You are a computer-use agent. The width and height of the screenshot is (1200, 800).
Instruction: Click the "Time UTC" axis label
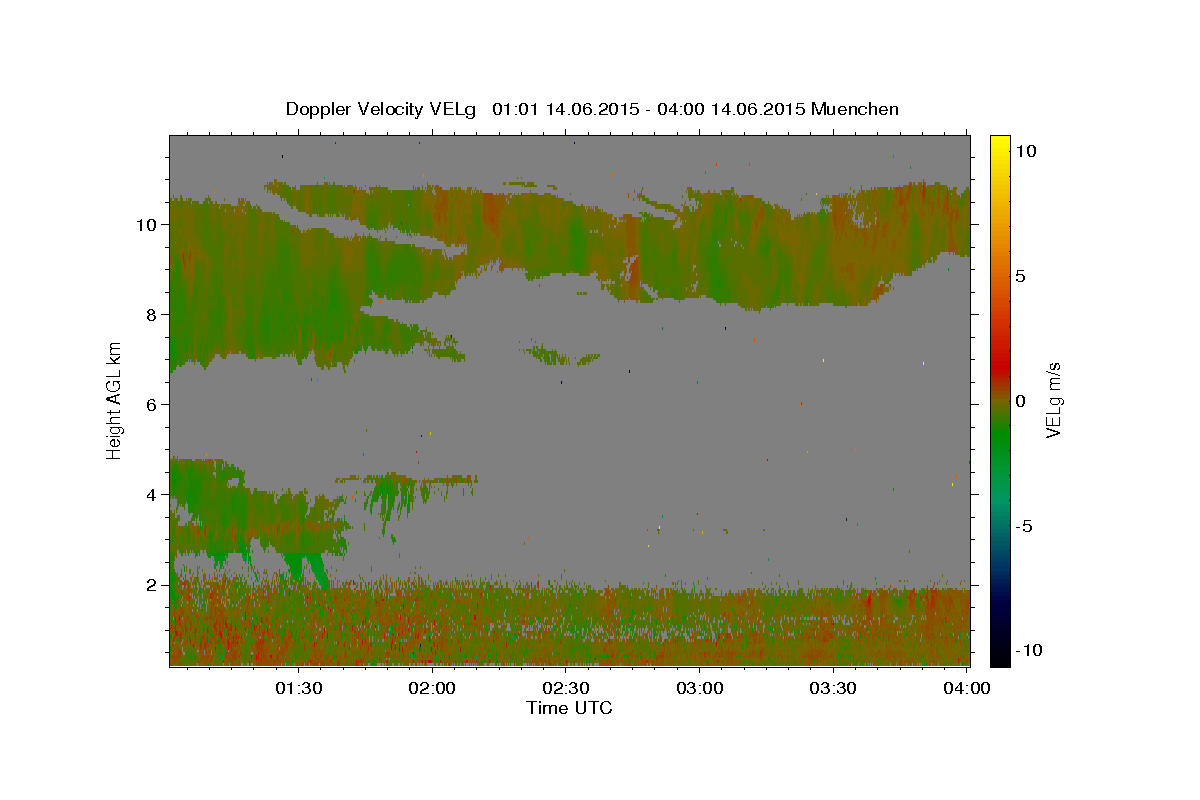(x=569, y=708)
